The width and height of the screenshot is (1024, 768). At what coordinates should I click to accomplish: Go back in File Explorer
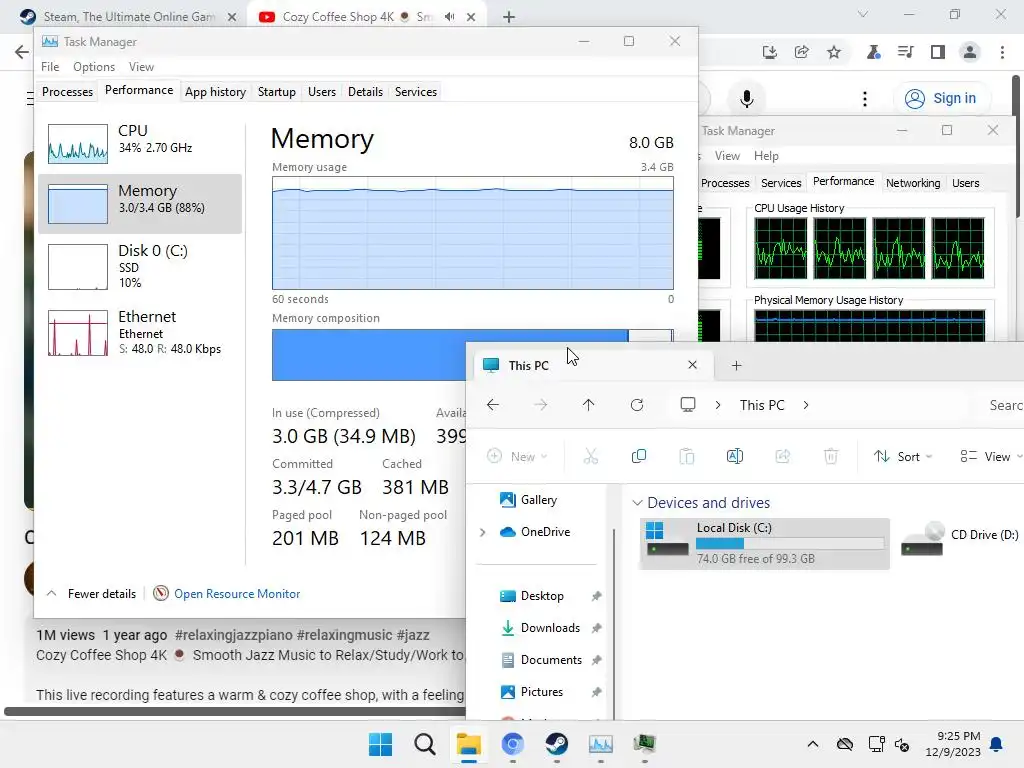point(493,405)
